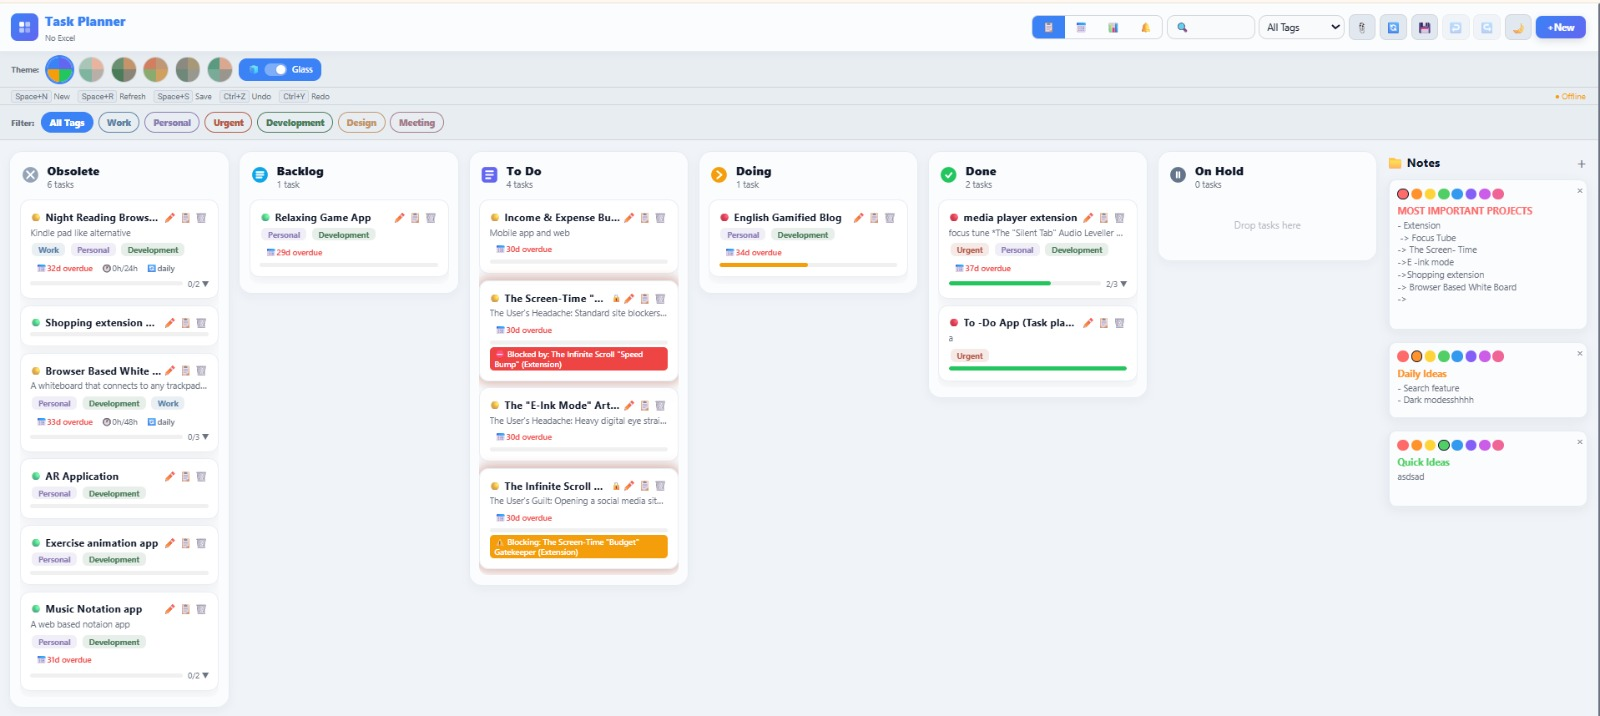The width and height of the screenshot is (1600, 716).
Task: Set the Daily Ideas note color to yellow
Action: 1430,356
